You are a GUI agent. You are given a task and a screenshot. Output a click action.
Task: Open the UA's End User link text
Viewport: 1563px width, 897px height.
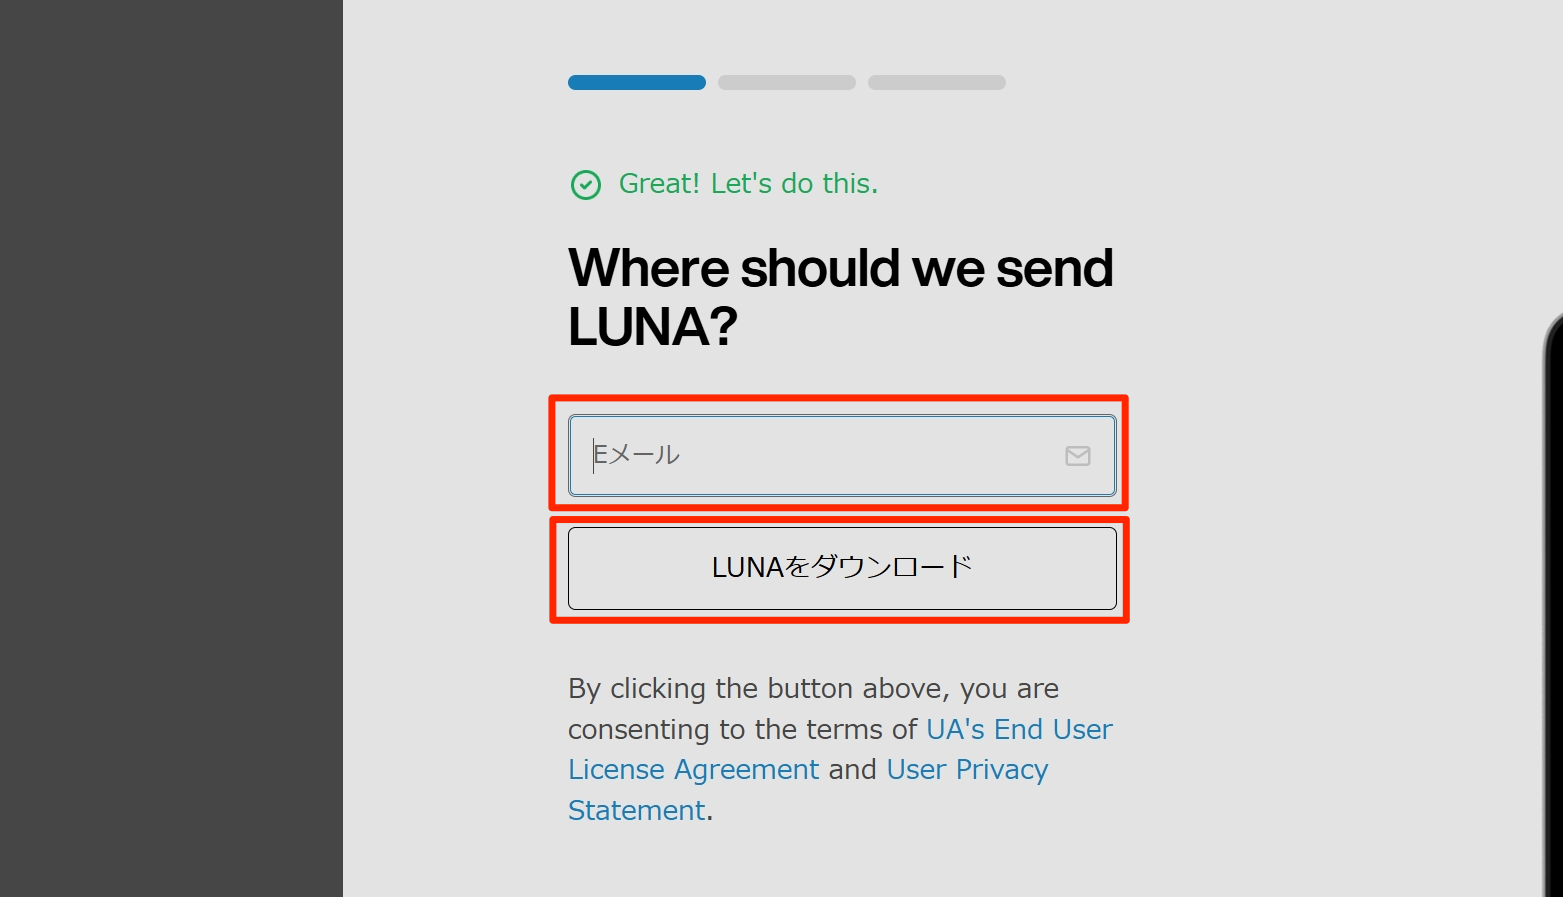[1019, 729]
